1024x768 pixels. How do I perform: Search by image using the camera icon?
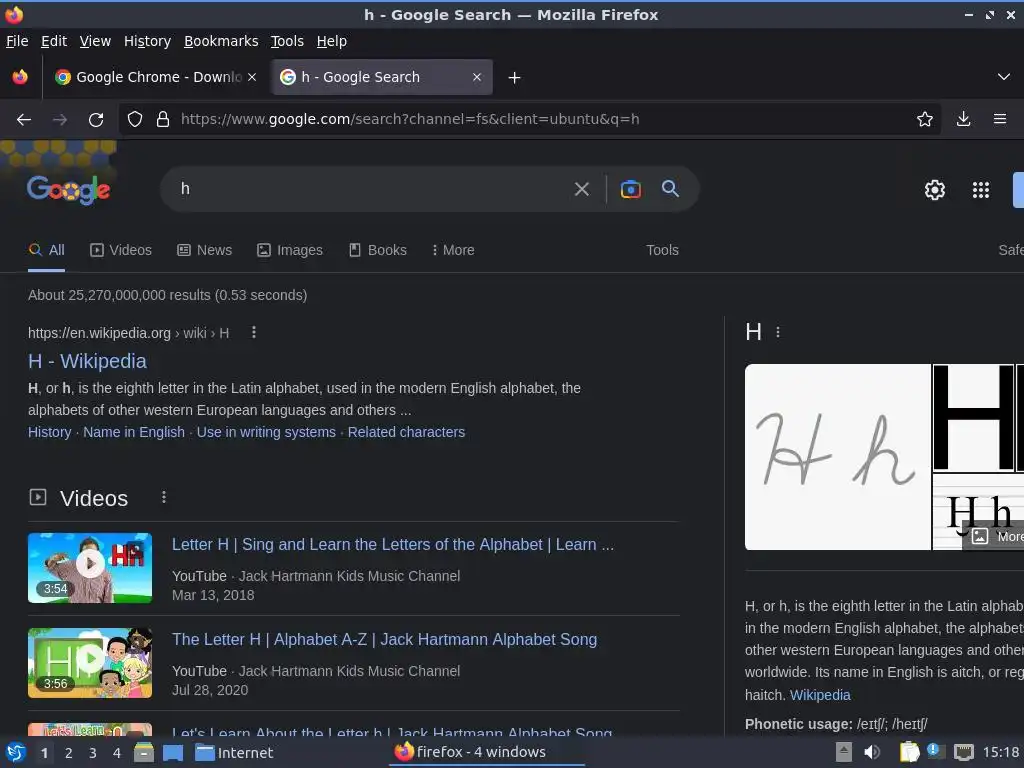[x=630, y=189]
